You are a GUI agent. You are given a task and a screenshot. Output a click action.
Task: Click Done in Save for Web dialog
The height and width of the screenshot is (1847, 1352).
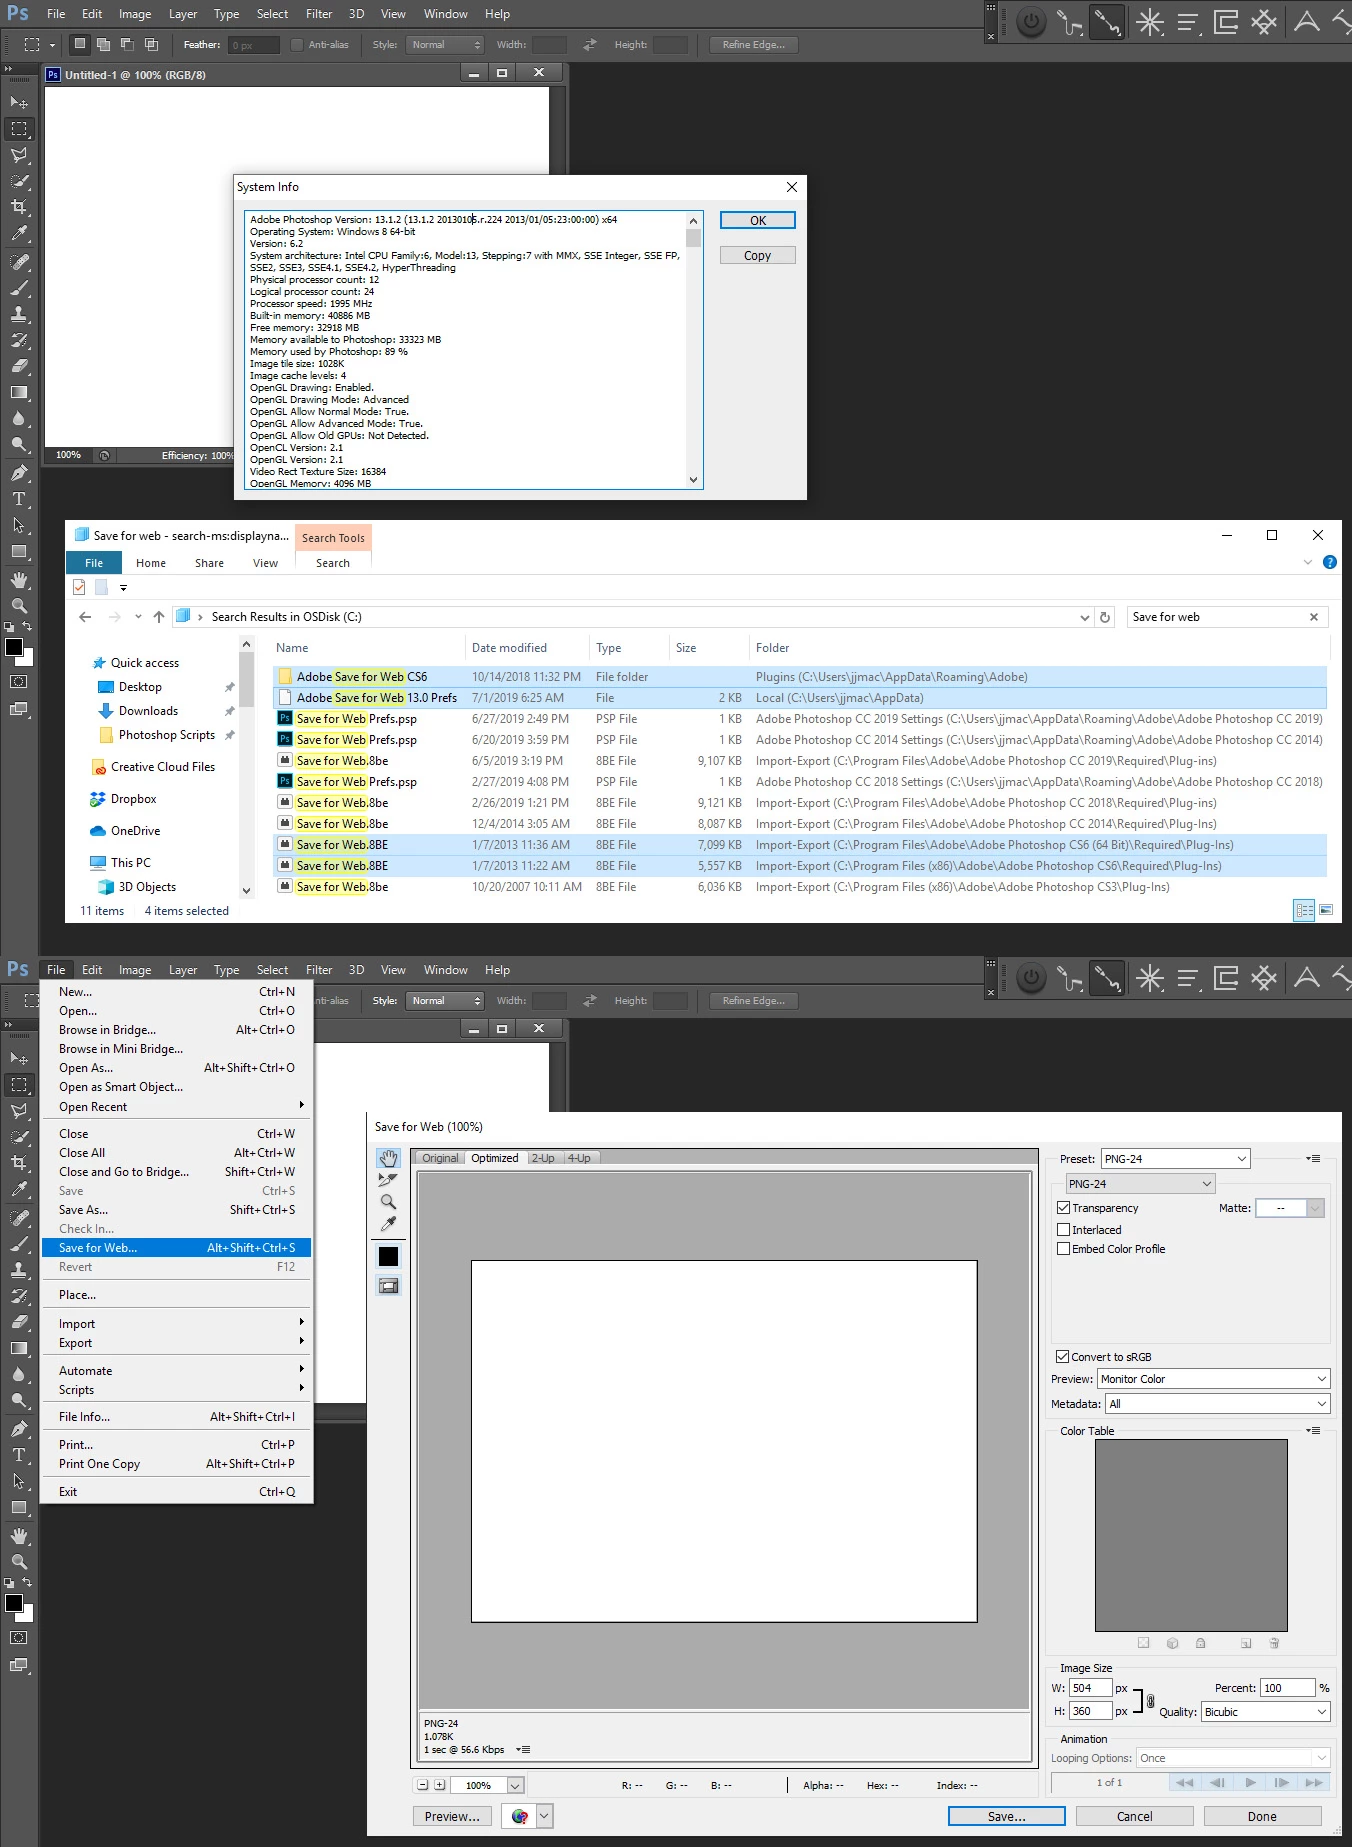point(1262,1816)
